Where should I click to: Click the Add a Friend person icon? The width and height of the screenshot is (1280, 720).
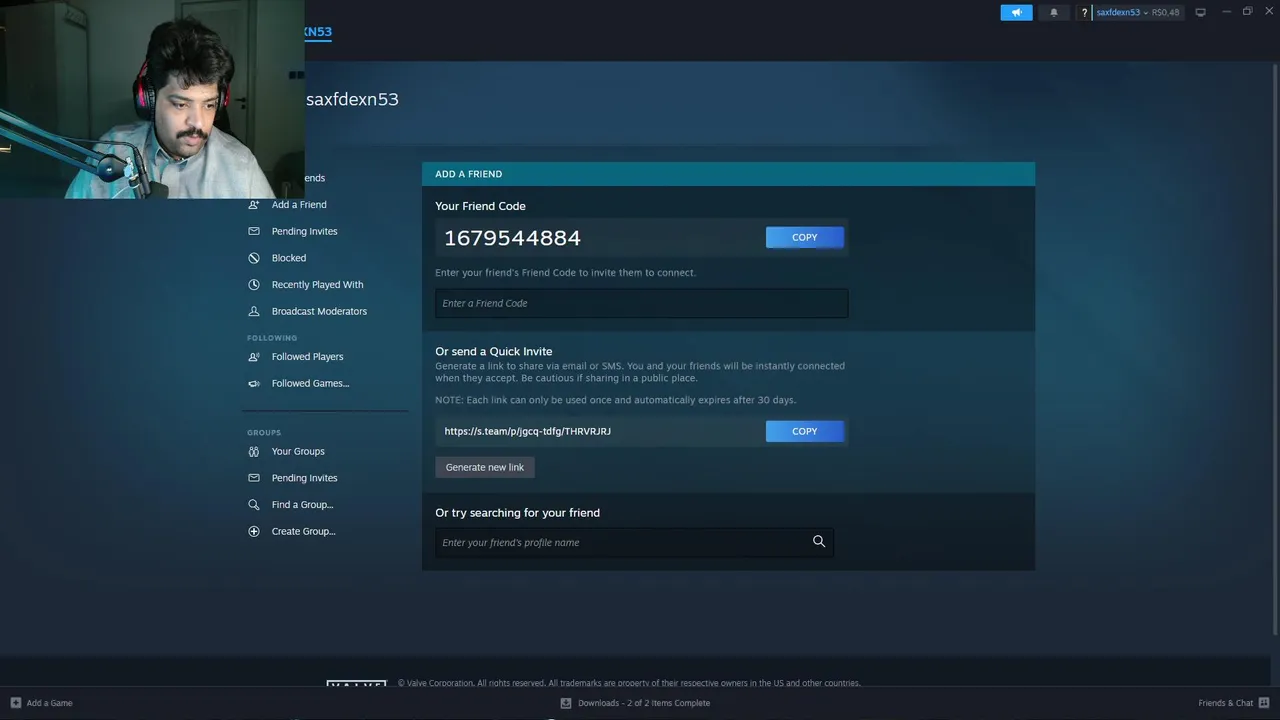tap(254, 204)
